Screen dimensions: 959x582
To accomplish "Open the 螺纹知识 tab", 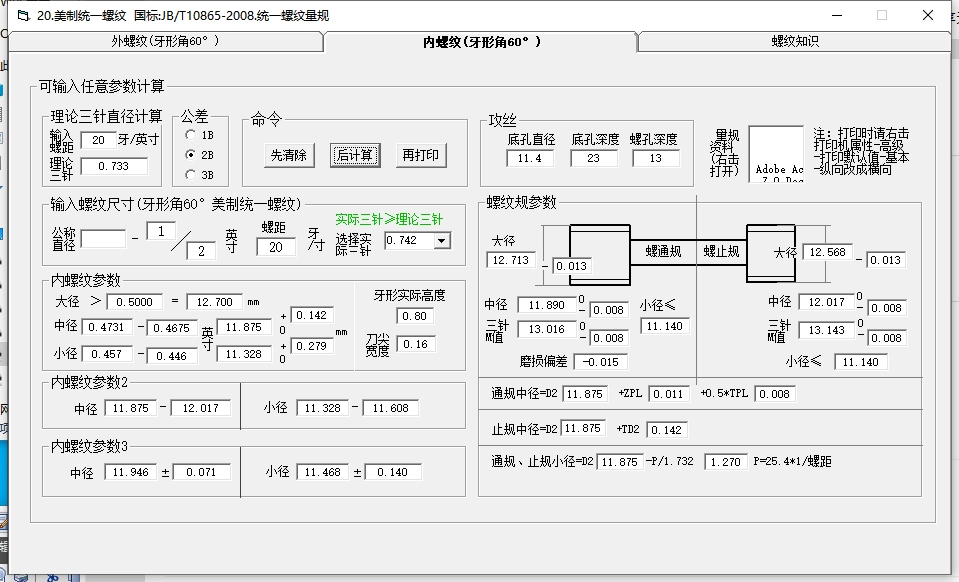I will coord(794,42).
